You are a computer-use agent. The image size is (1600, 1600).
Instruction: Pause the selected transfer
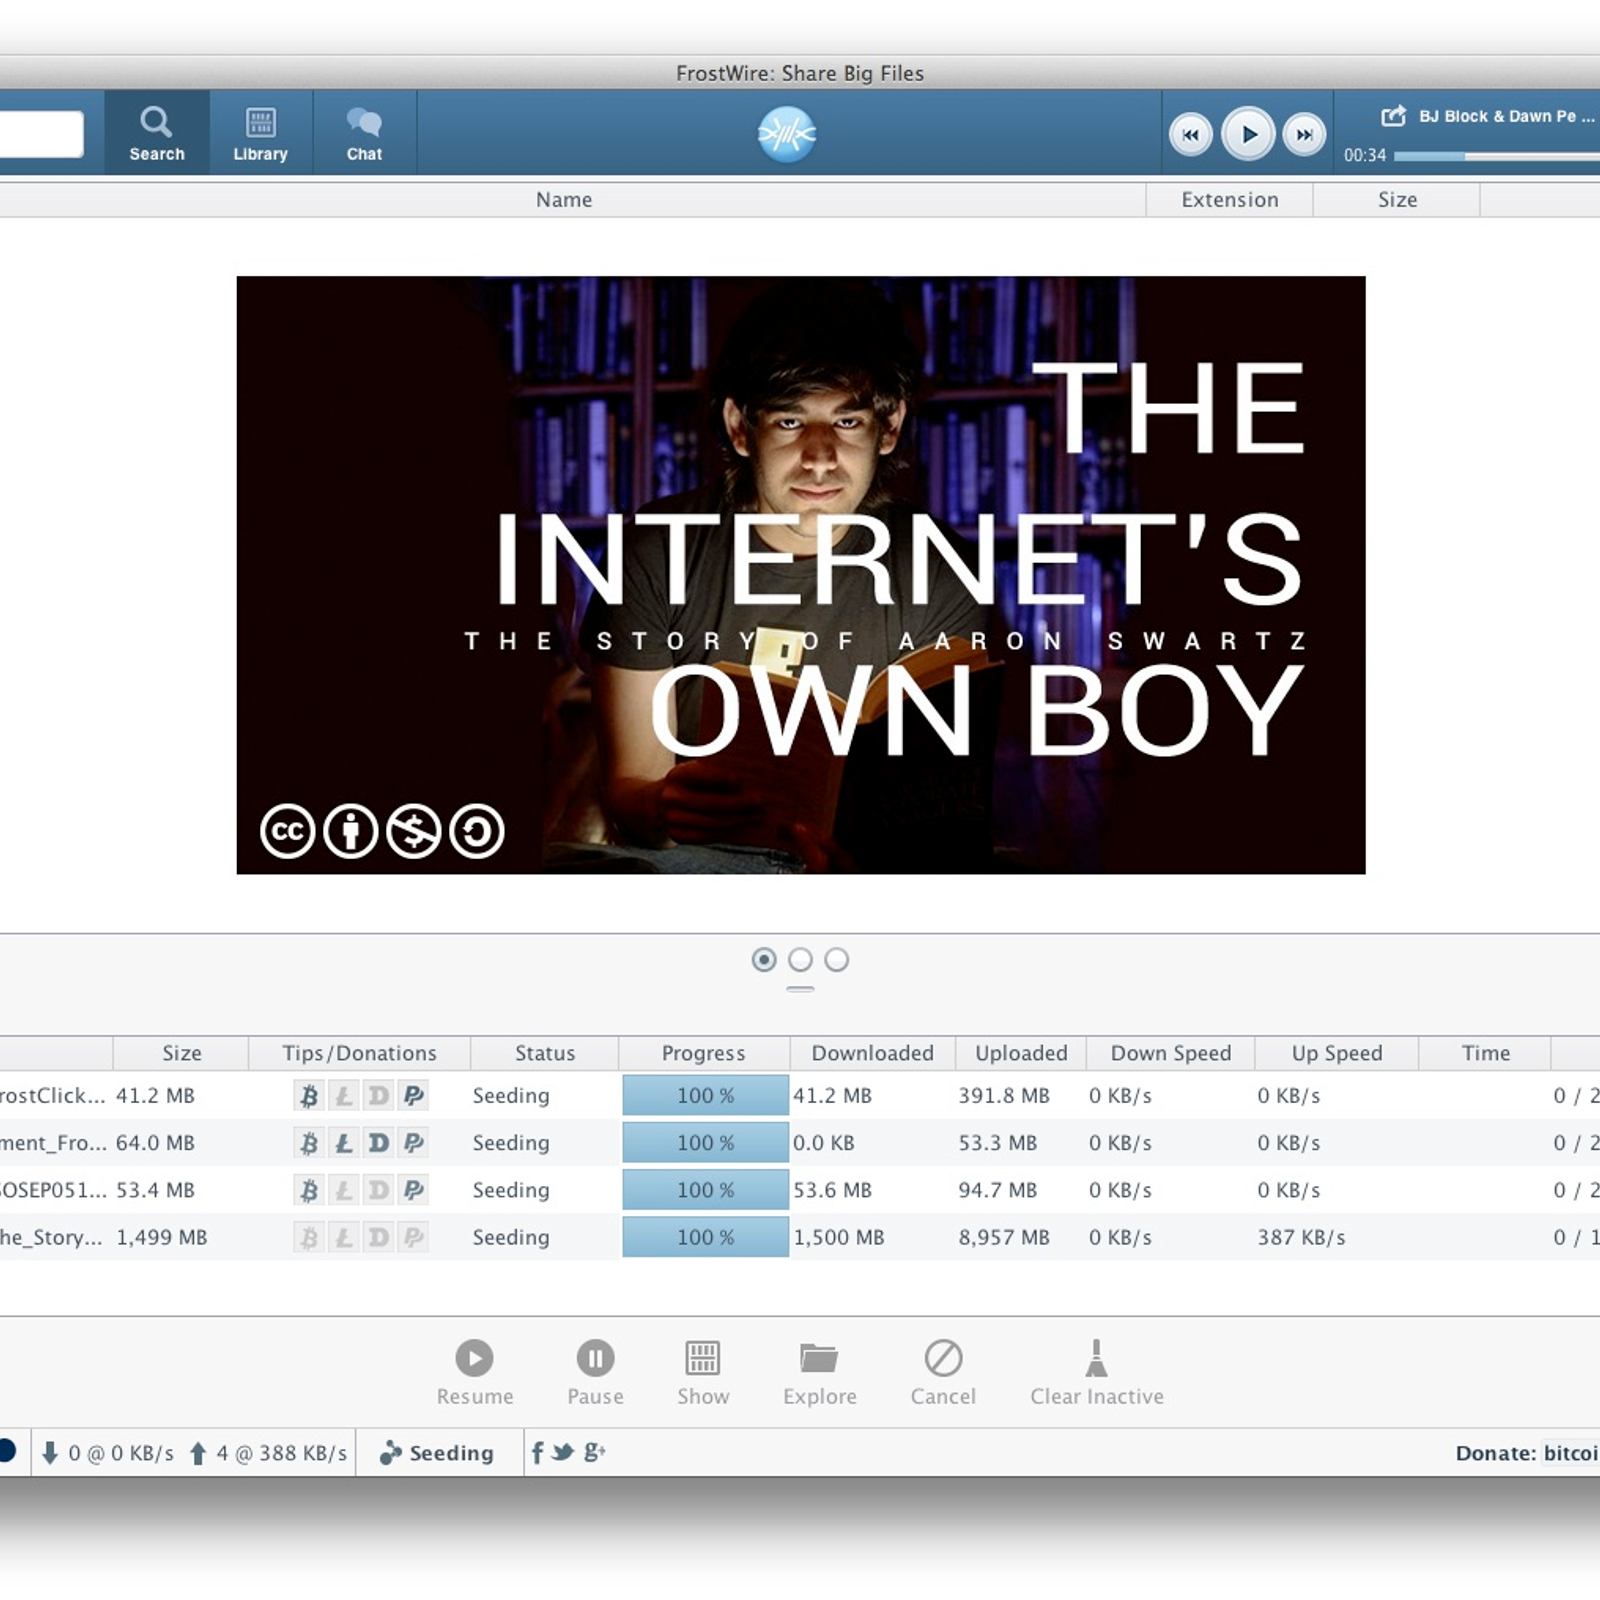[x=595, y=1373]
